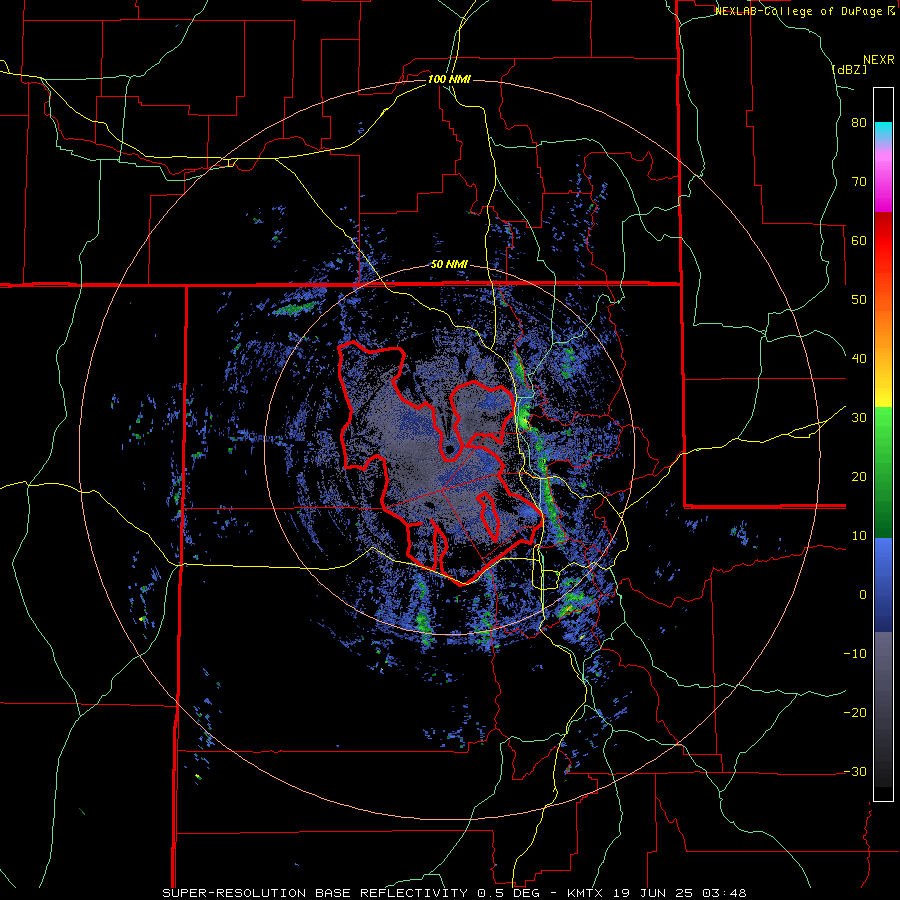The image size is (900, 900).
Task: Click the 50 value on the dBZ scale
Action: 859,300
